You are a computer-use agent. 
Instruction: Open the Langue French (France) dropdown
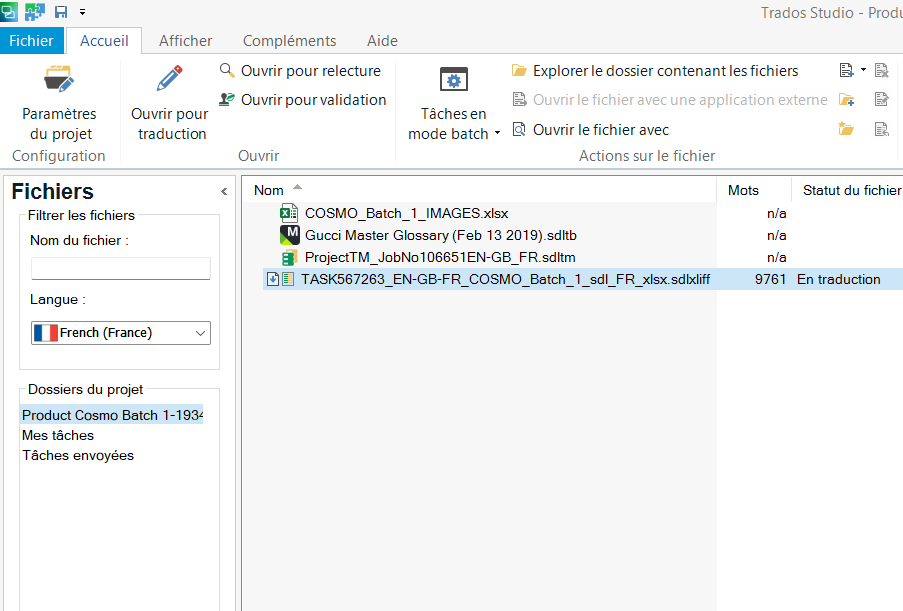(x=121, y=333)
